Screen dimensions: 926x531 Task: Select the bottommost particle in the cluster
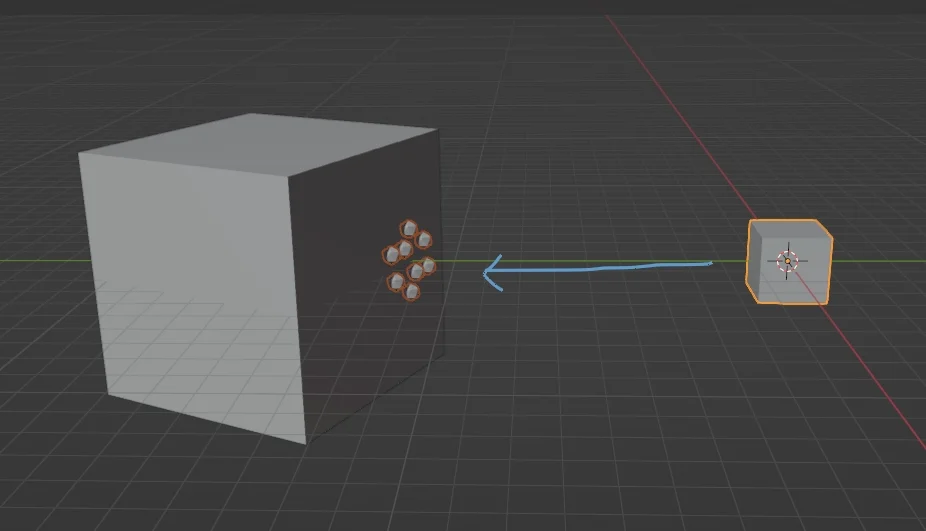(411, 293)
